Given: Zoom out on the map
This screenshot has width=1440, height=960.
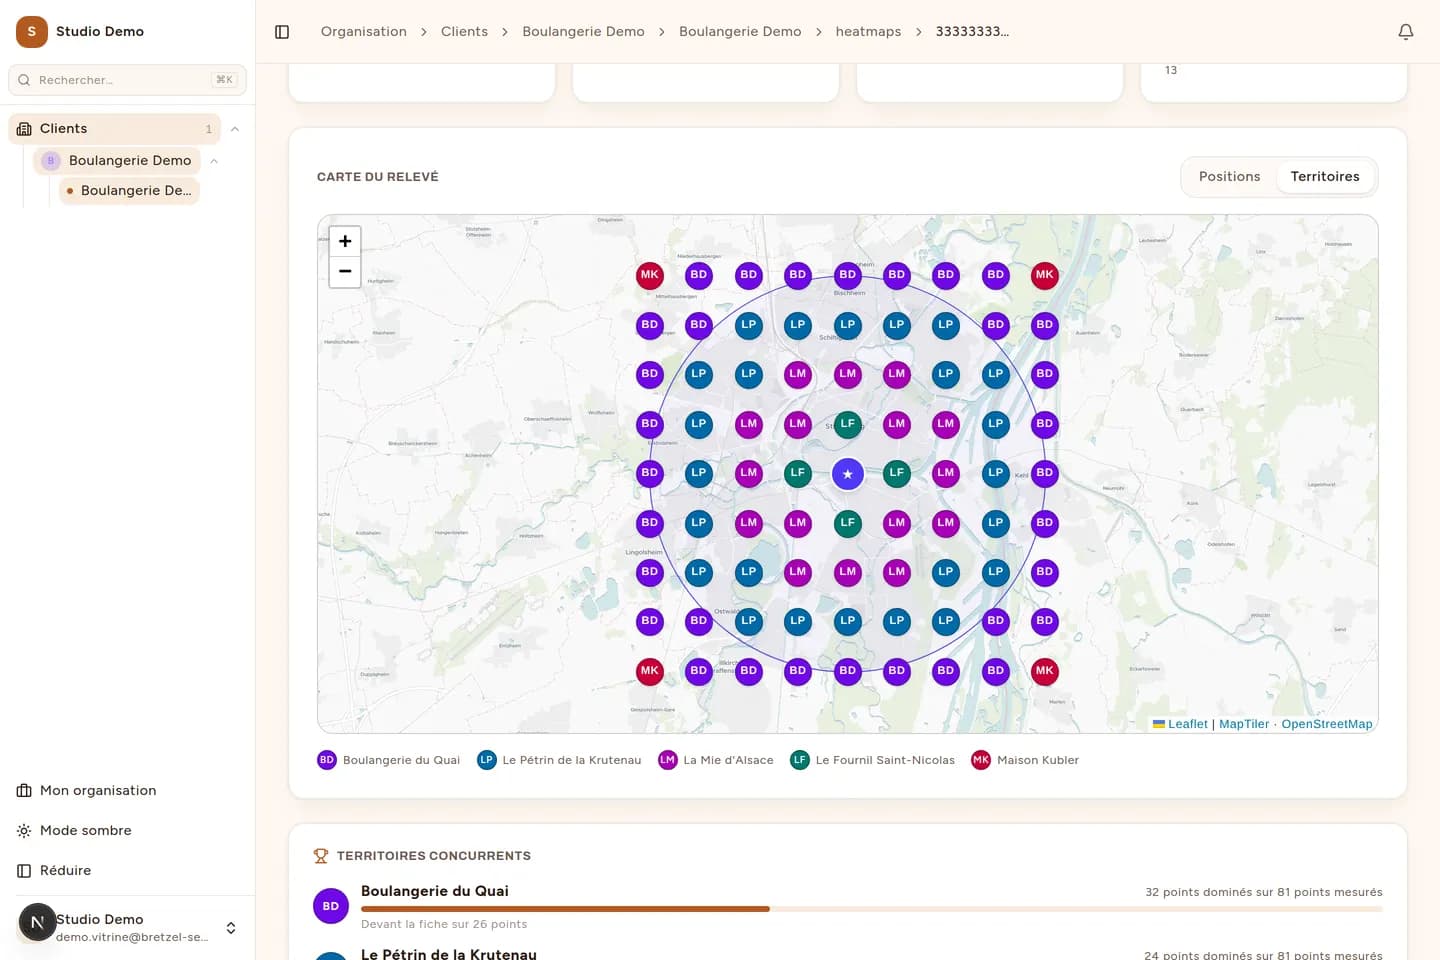Looking at the screenshot, I should click(x=345, y=272).
